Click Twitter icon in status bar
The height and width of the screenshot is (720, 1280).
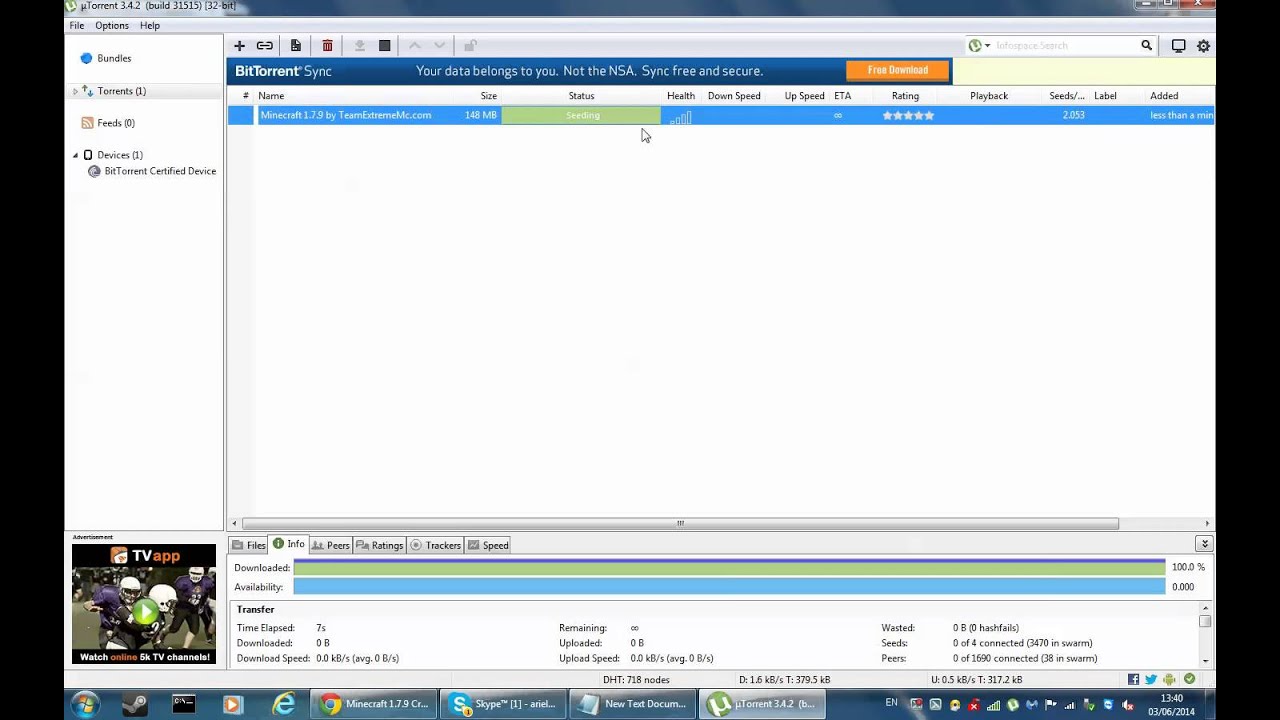[1151, 680]
